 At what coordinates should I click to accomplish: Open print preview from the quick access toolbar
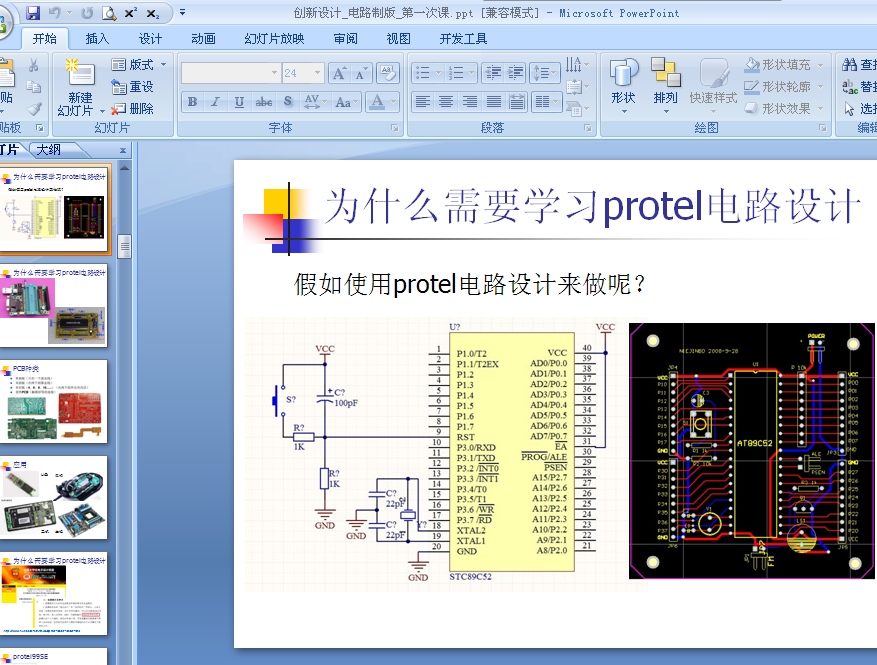point(109,13)
